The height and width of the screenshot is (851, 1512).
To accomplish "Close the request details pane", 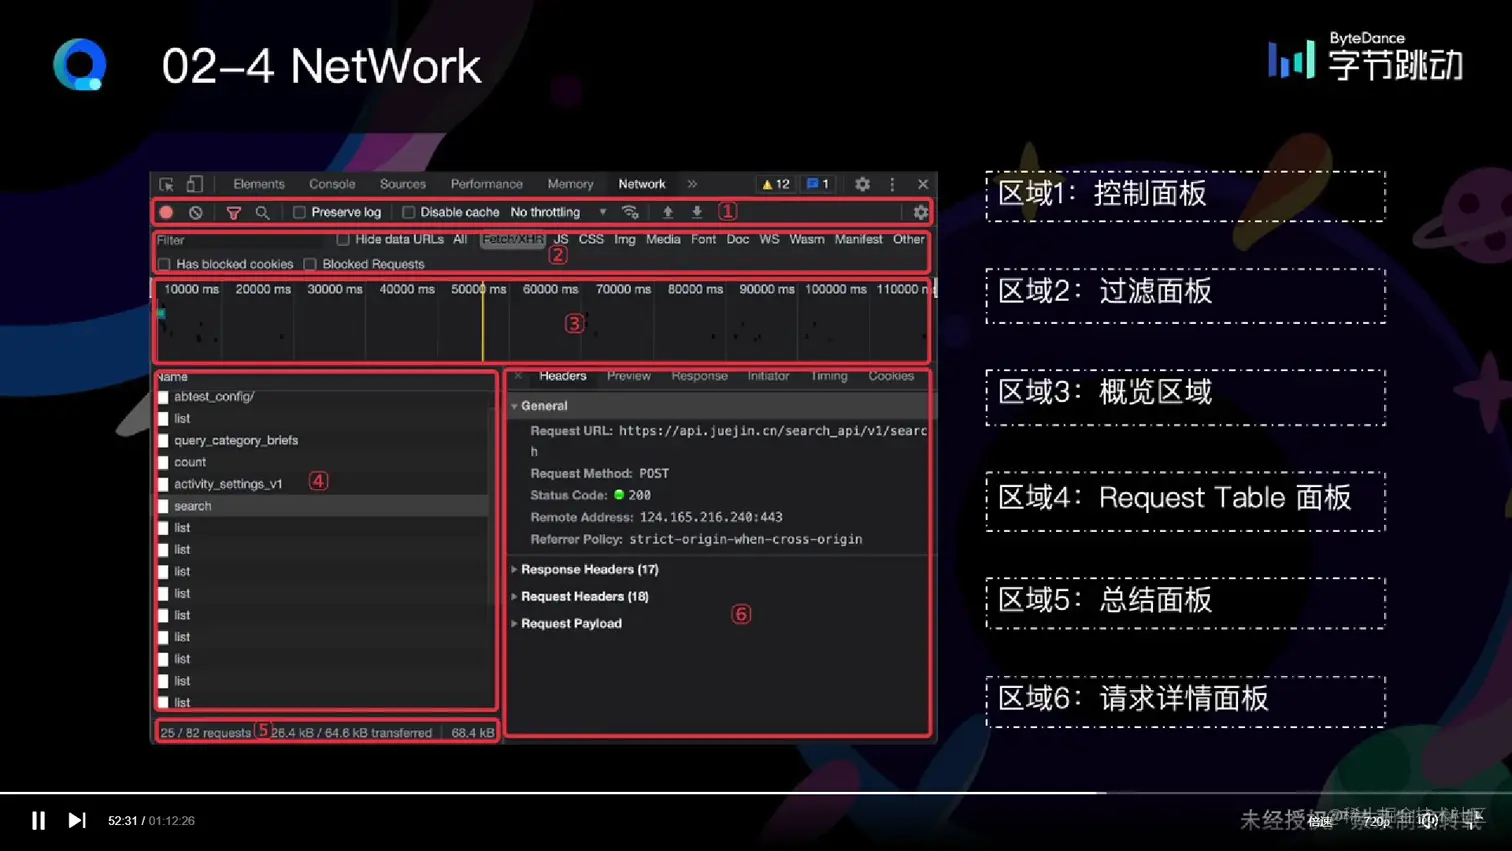I will tap(518, 376).
